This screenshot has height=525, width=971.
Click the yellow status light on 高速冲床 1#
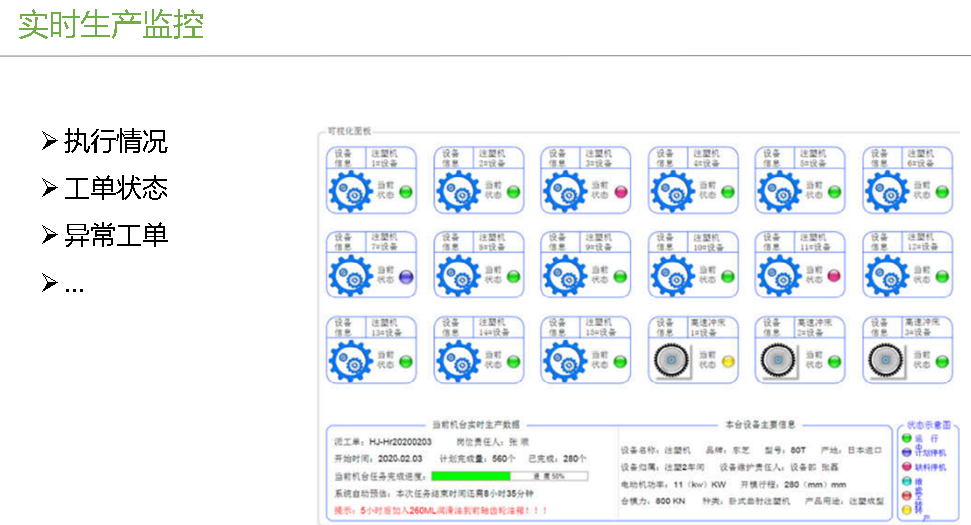[728, 360]
